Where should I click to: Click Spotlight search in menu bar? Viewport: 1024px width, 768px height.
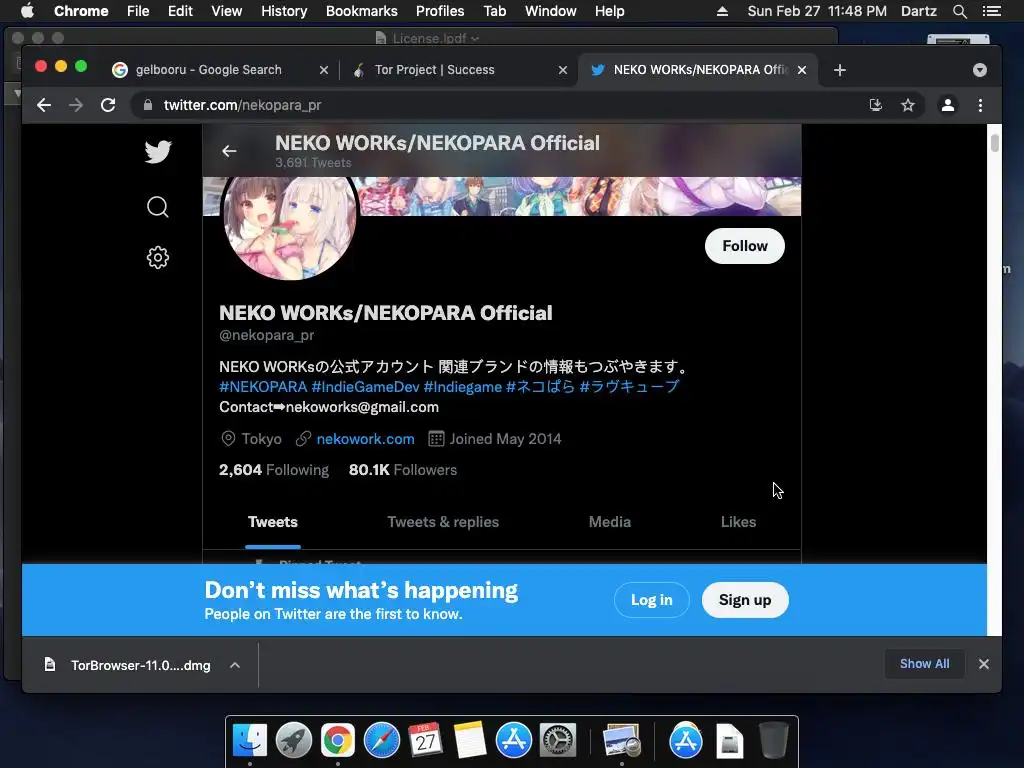click(x=959, y=11)
